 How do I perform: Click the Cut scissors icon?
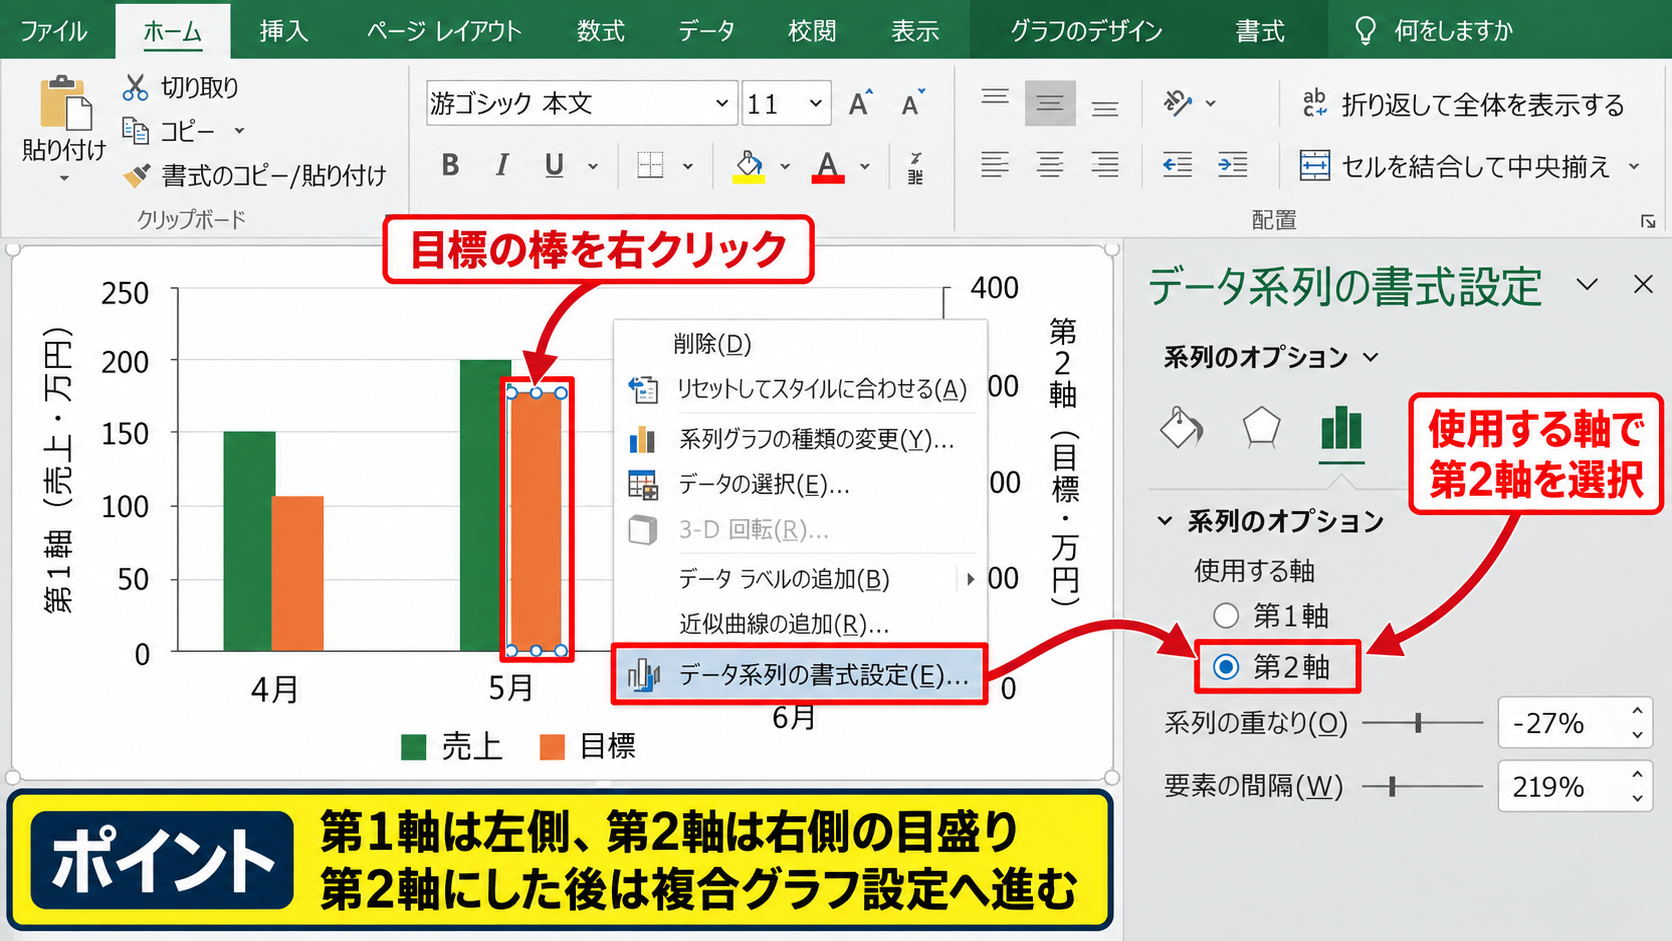pos(135,88)
